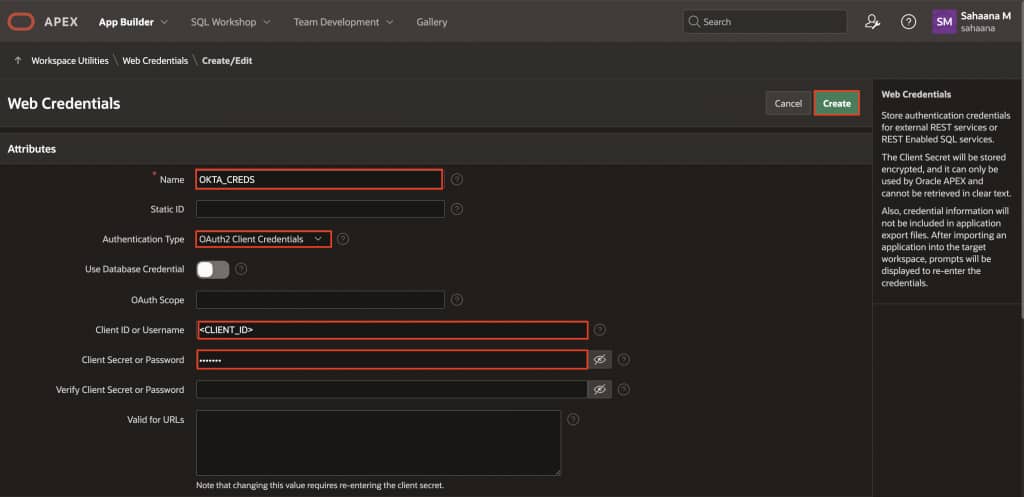Click the Name field containing OKTA_CREDS
Image resolution: width=1024 pixels, height=497 pixels.
(319, 179)
